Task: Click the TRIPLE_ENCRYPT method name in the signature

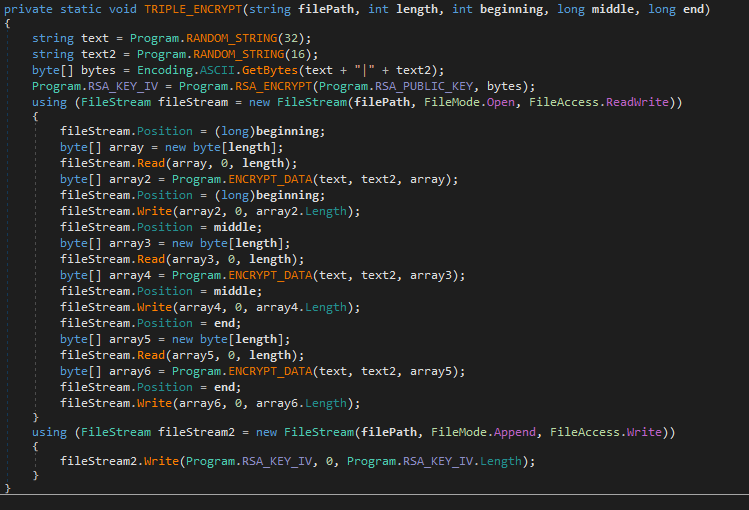Action: (193, 9)
